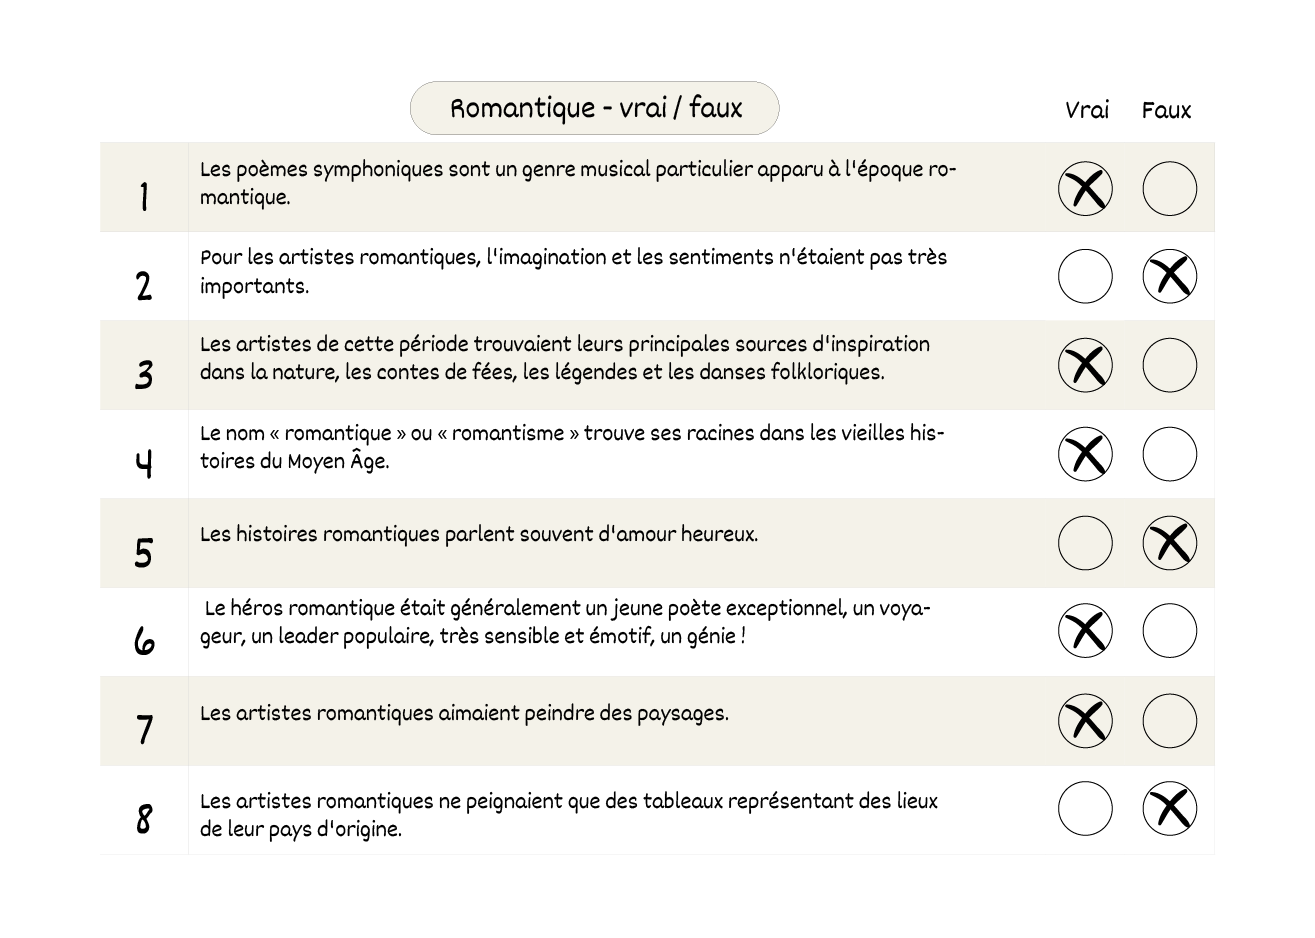
Task: Select Vrai circle for question 5
Action: [1085, 543]
